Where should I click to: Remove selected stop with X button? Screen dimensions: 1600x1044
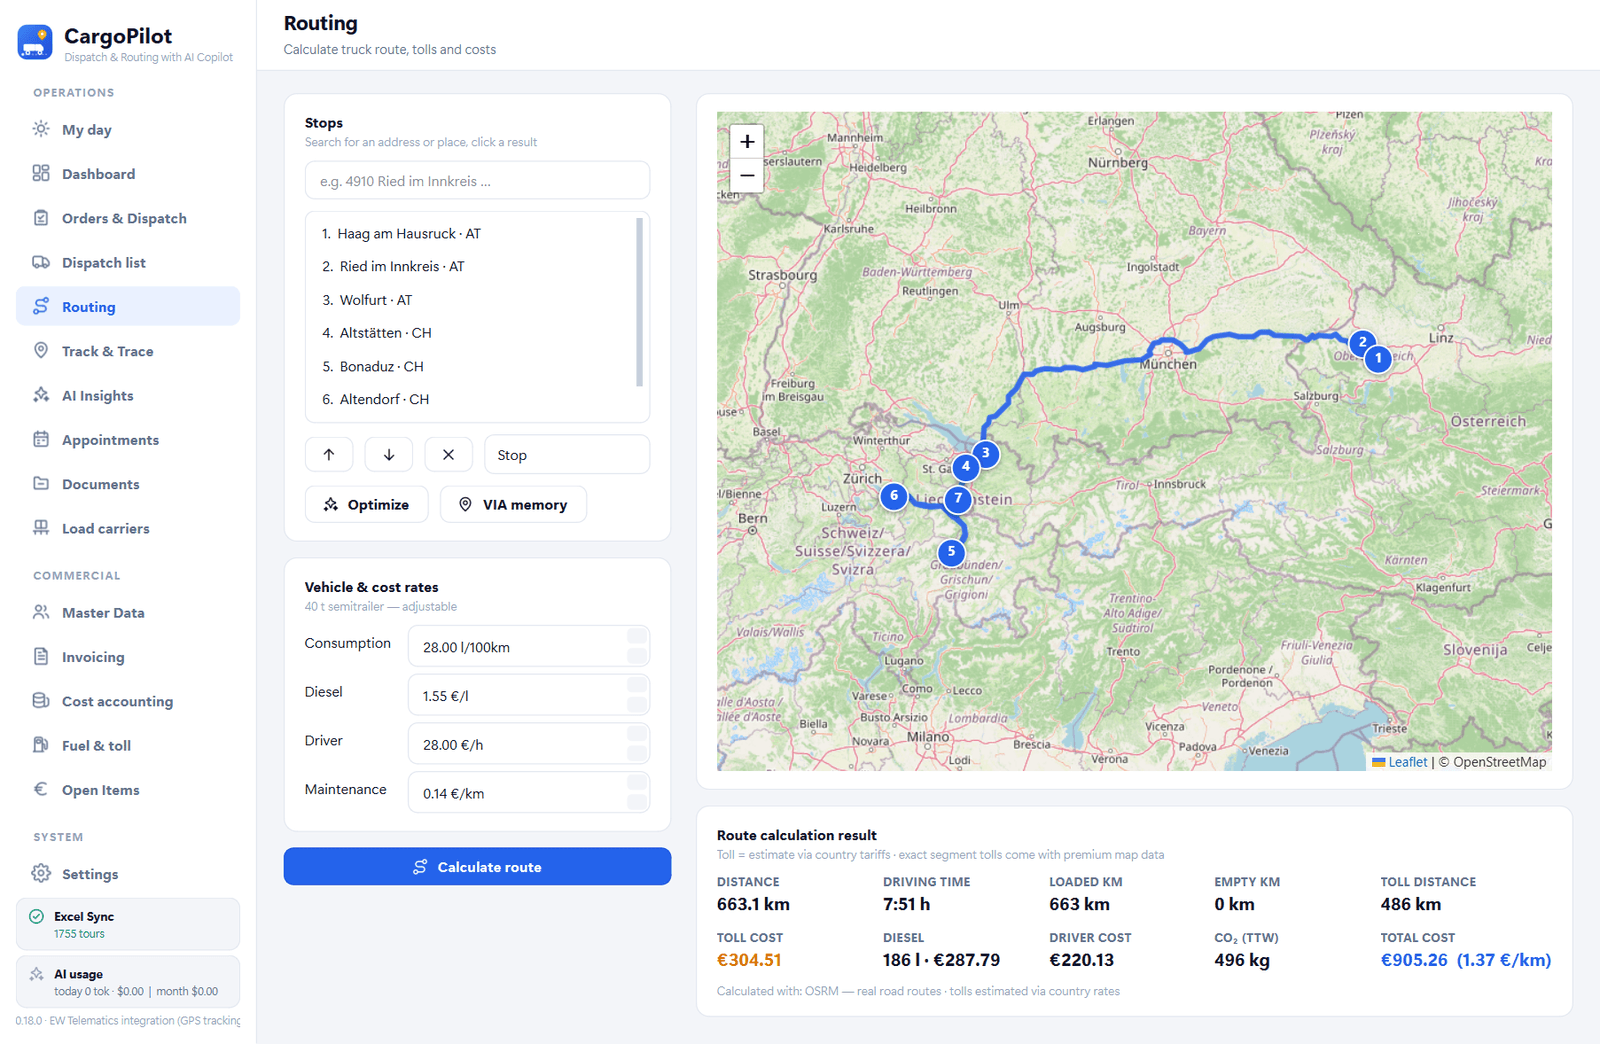point(448,454)
